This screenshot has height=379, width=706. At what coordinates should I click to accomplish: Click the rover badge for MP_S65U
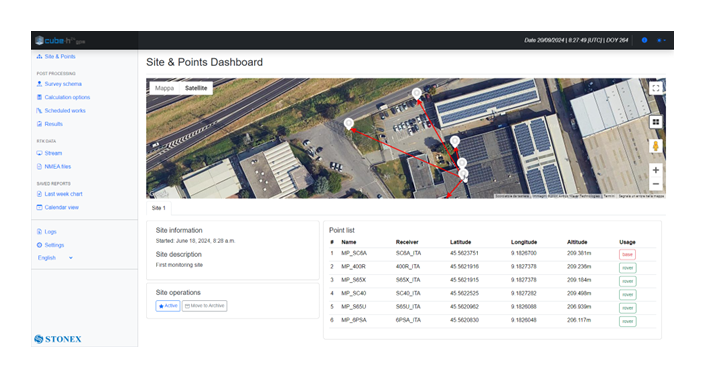(x=627, y=308)
